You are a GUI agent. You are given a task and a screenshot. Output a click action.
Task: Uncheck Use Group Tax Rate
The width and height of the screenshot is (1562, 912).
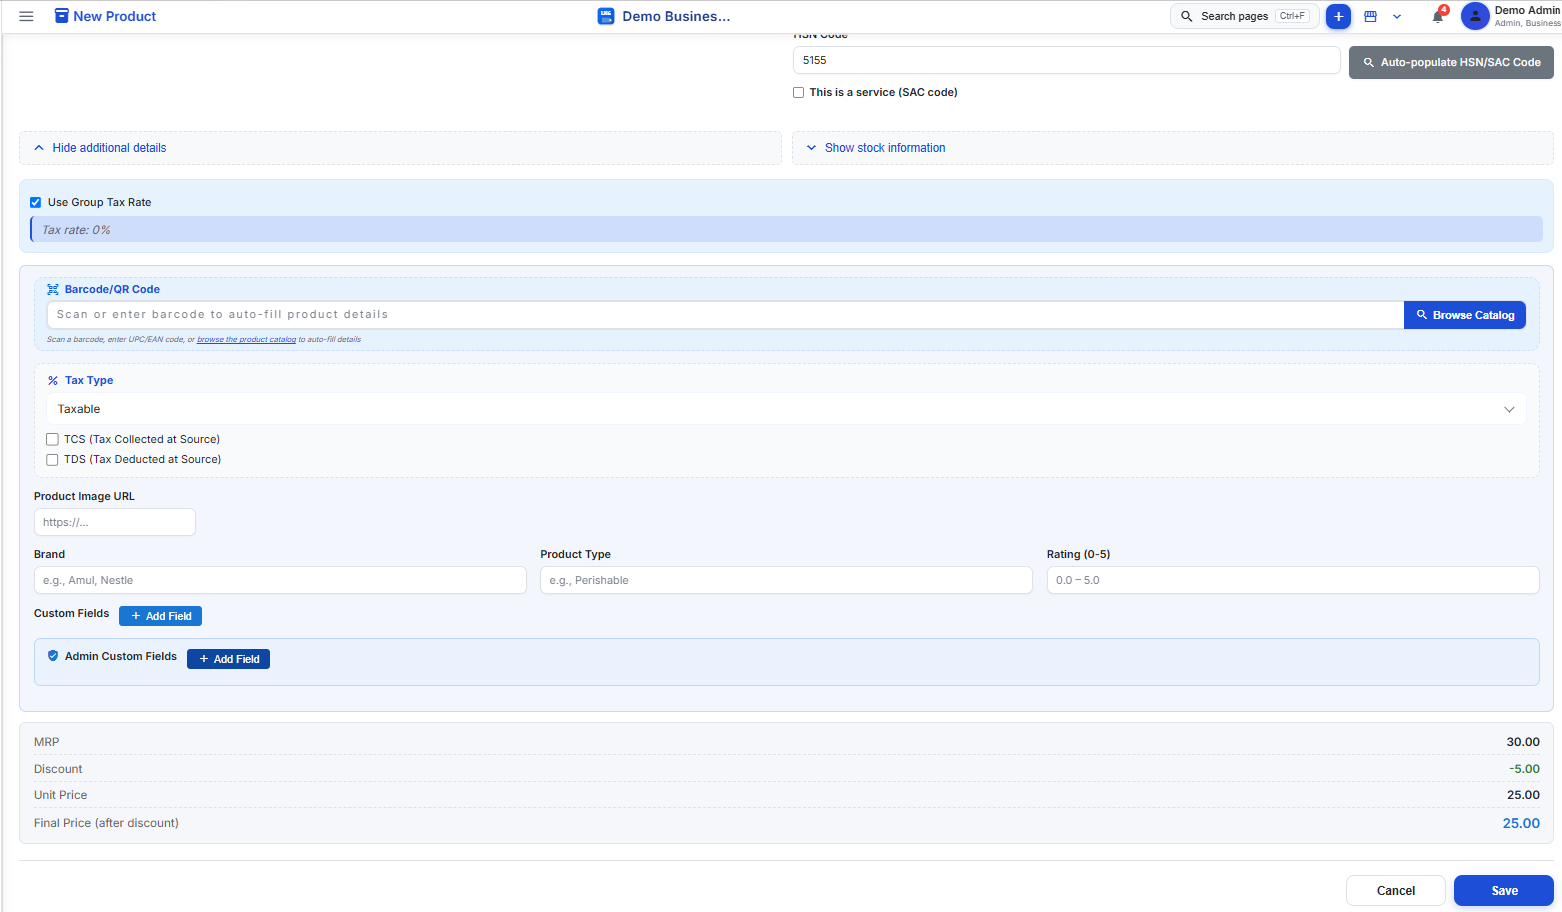(x=36, y=202)
